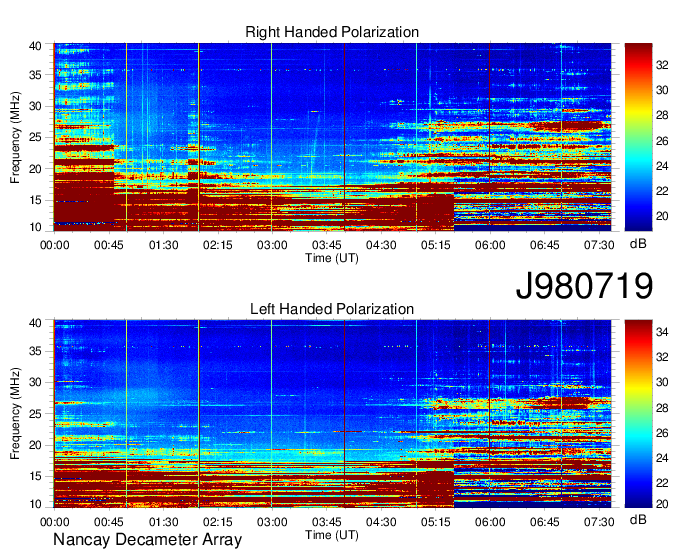The image size is (680, 552).
Task: Click the 04:30 time tick on right-handed plot
Action: point(381,245)
